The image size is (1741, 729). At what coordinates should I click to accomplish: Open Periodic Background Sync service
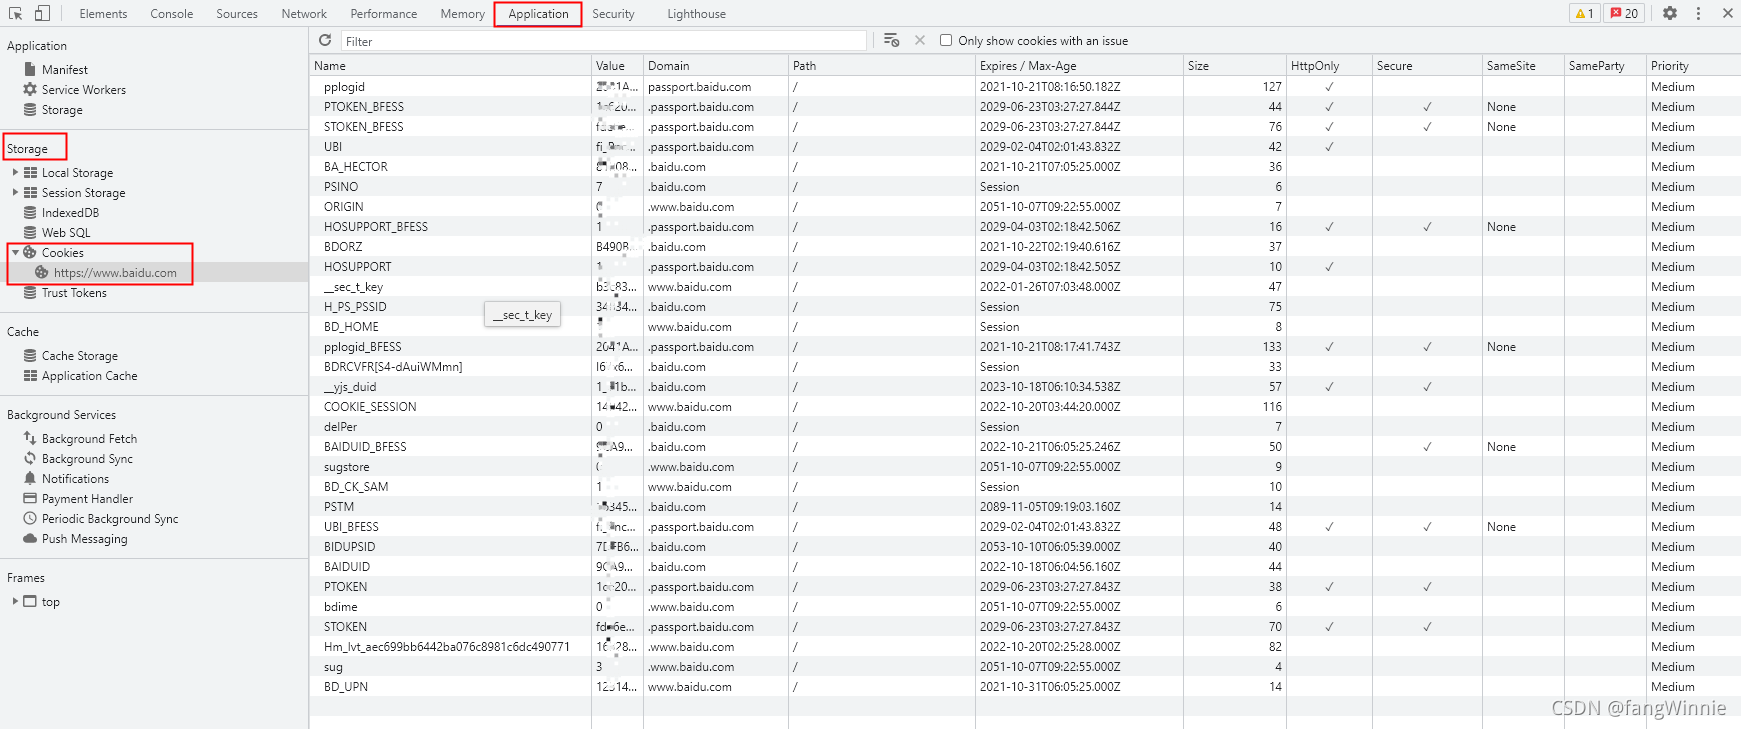tap(110, 519)
